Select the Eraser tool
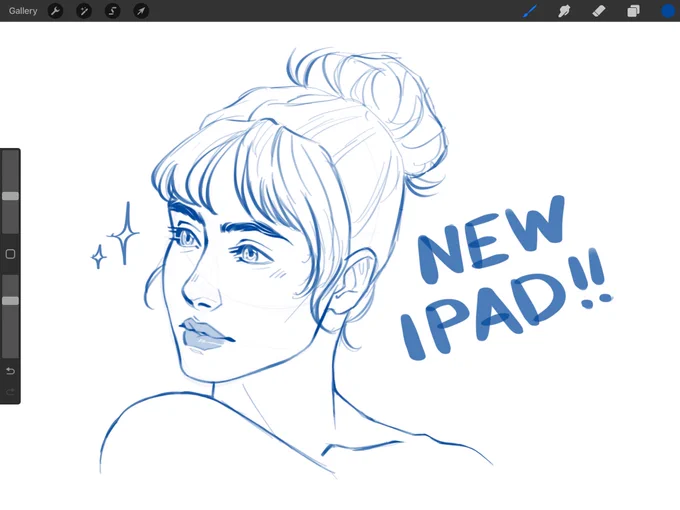Screen dimensions: 680x510 click(x=599, y=11)
